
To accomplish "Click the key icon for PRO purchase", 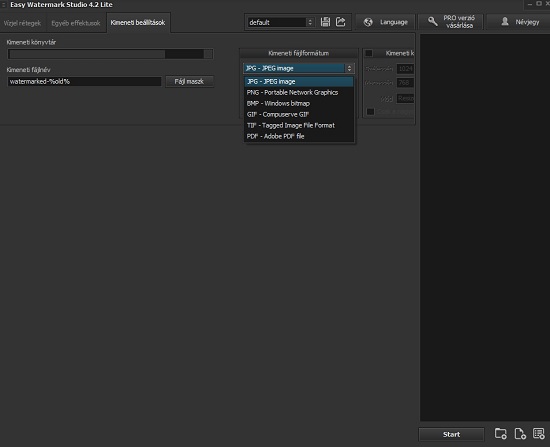I will (x=432, y=22).
